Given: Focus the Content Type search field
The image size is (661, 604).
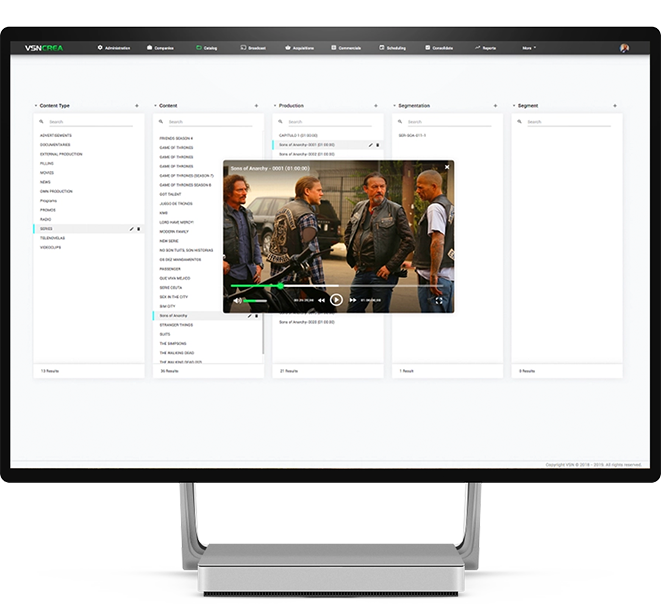Looking at the screenshot, I should 90,122.
